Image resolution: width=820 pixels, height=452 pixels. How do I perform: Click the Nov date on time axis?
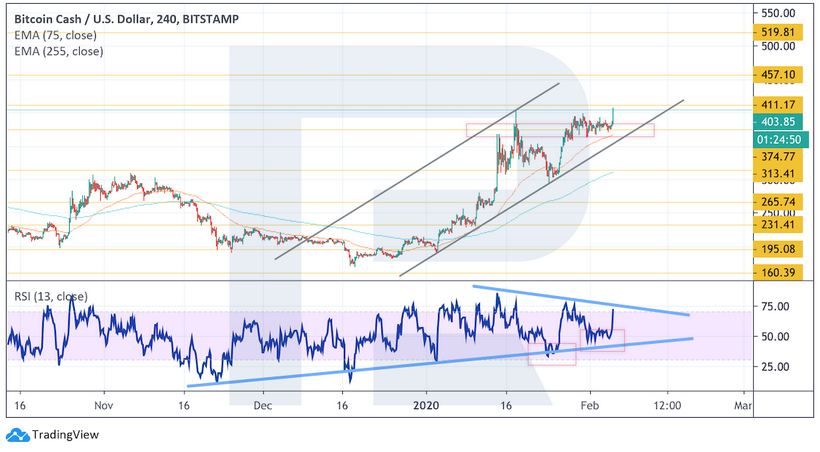(104, 406)
